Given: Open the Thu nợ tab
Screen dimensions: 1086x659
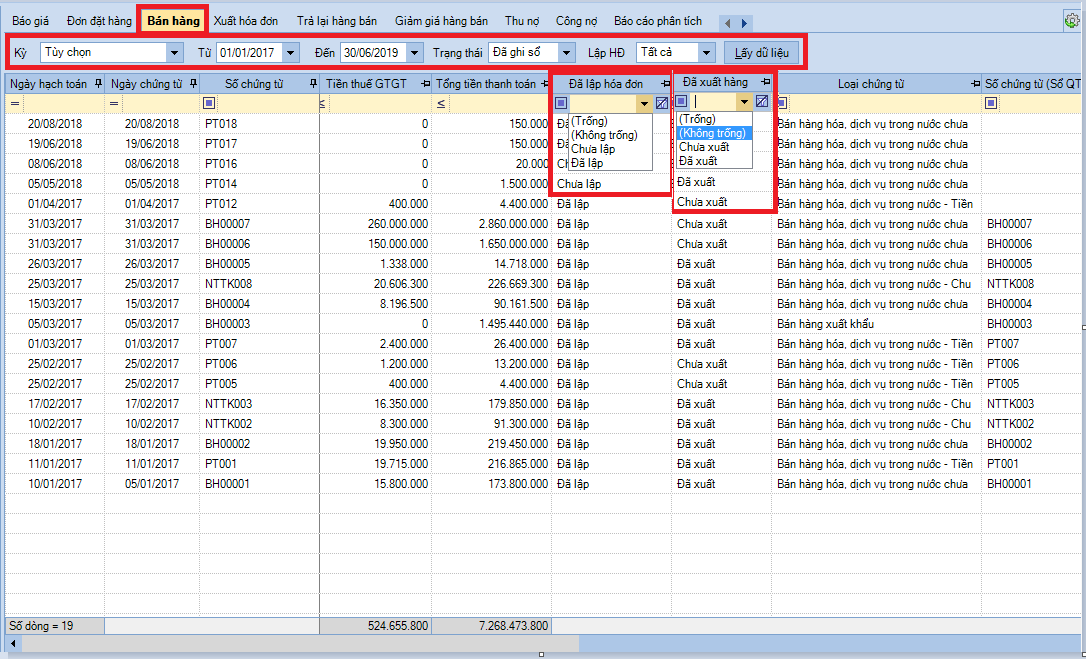Looking at the screenshot, I should pyautogui.click(x=522, y=21).
